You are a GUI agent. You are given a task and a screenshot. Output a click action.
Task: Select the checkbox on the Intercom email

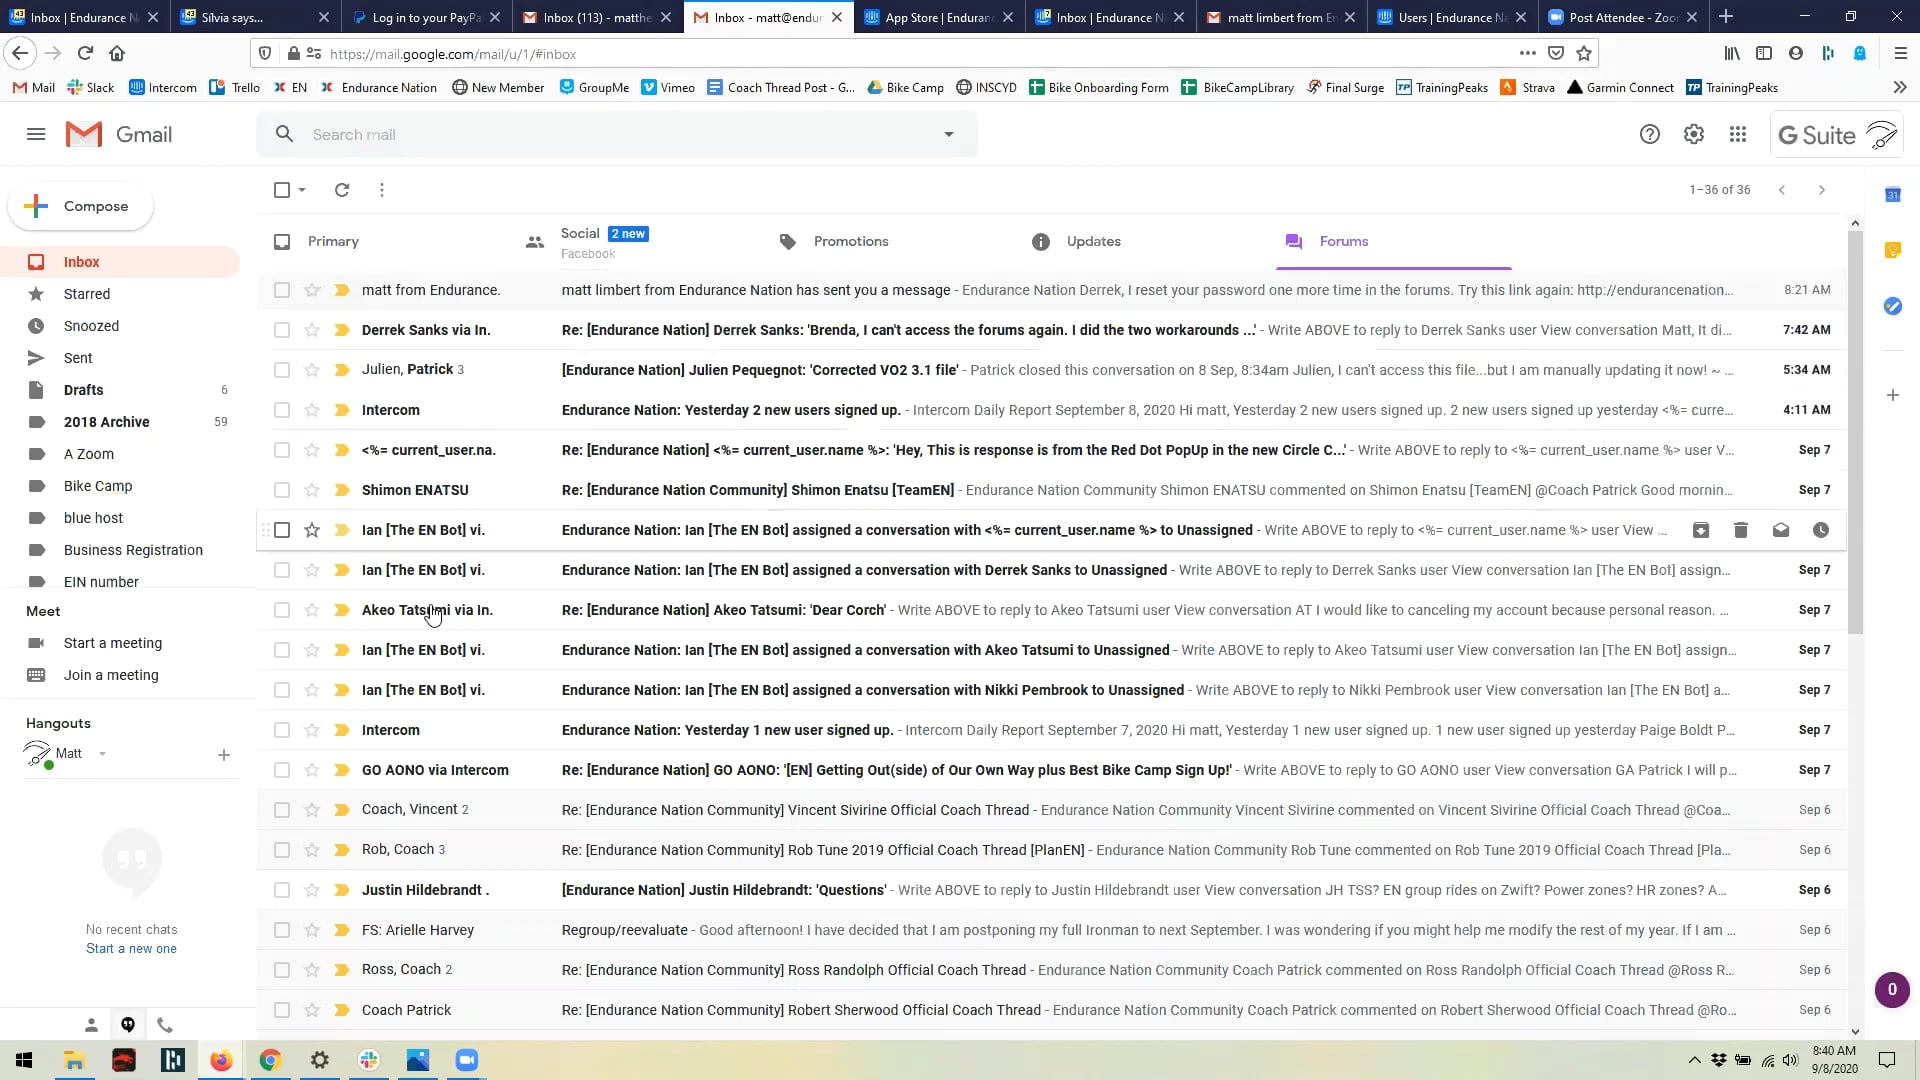(281, 410)
